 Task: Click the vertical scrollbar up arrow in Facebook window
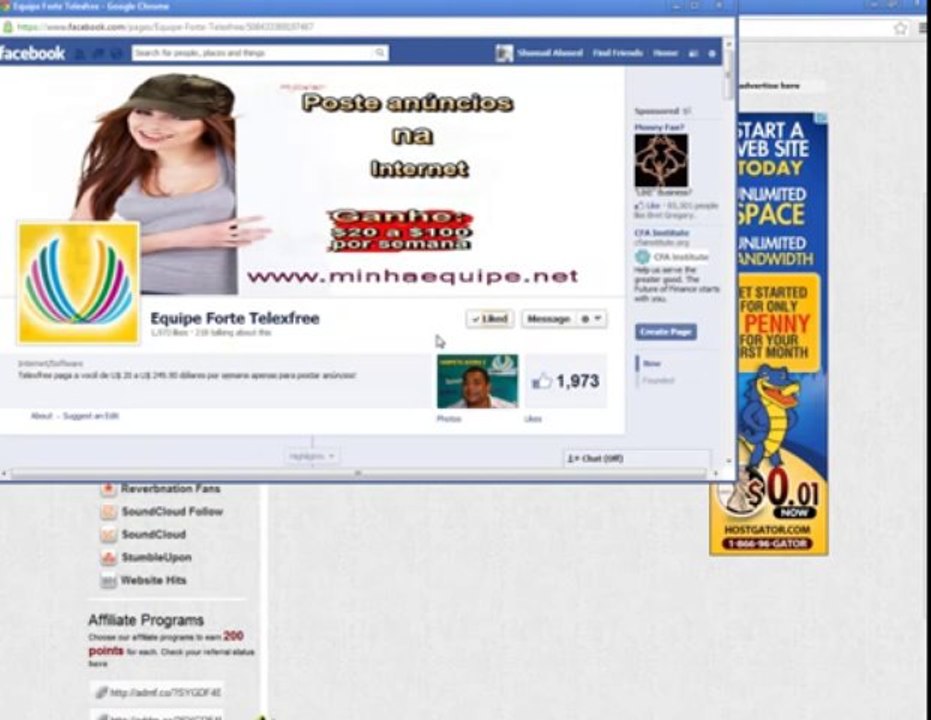point(729,44)
